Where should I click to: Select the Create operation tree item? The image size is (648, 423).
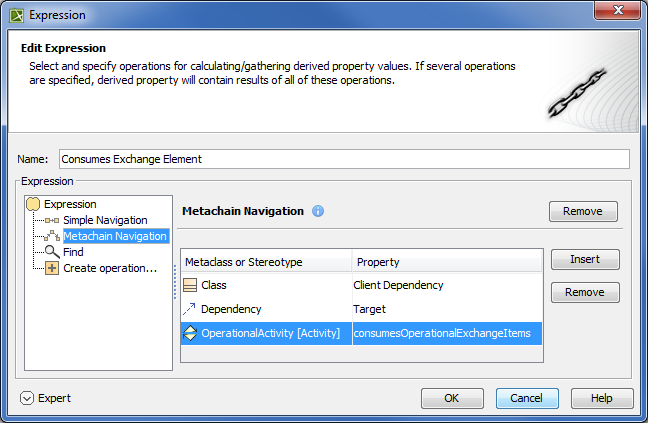click(x=110, y=268)
